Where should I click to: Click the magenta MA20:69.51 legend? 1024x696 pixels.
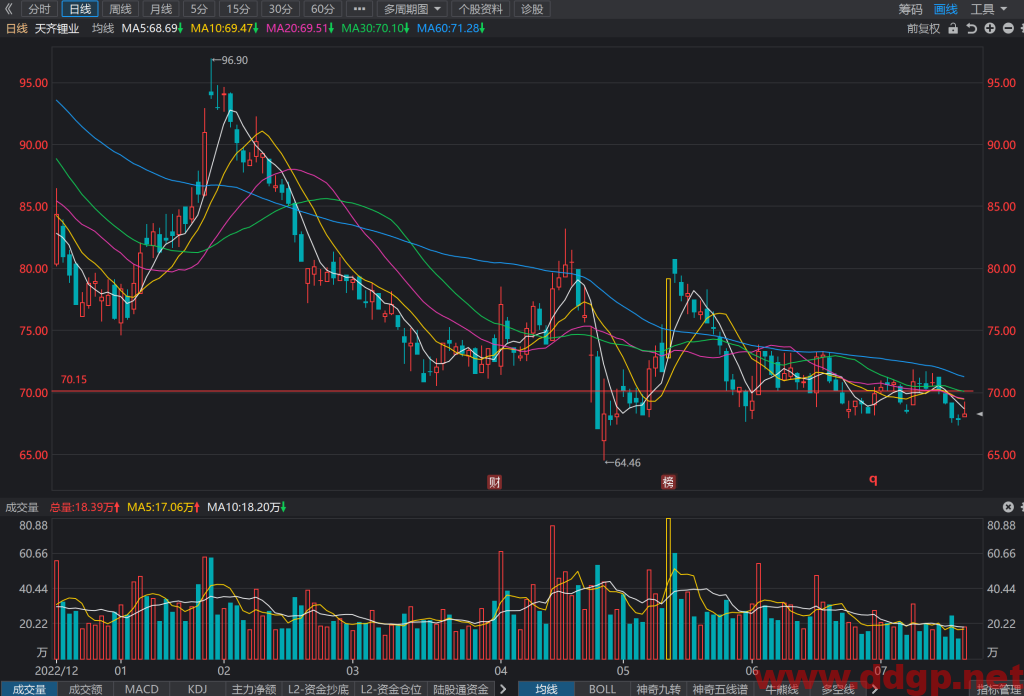point(300,29)
